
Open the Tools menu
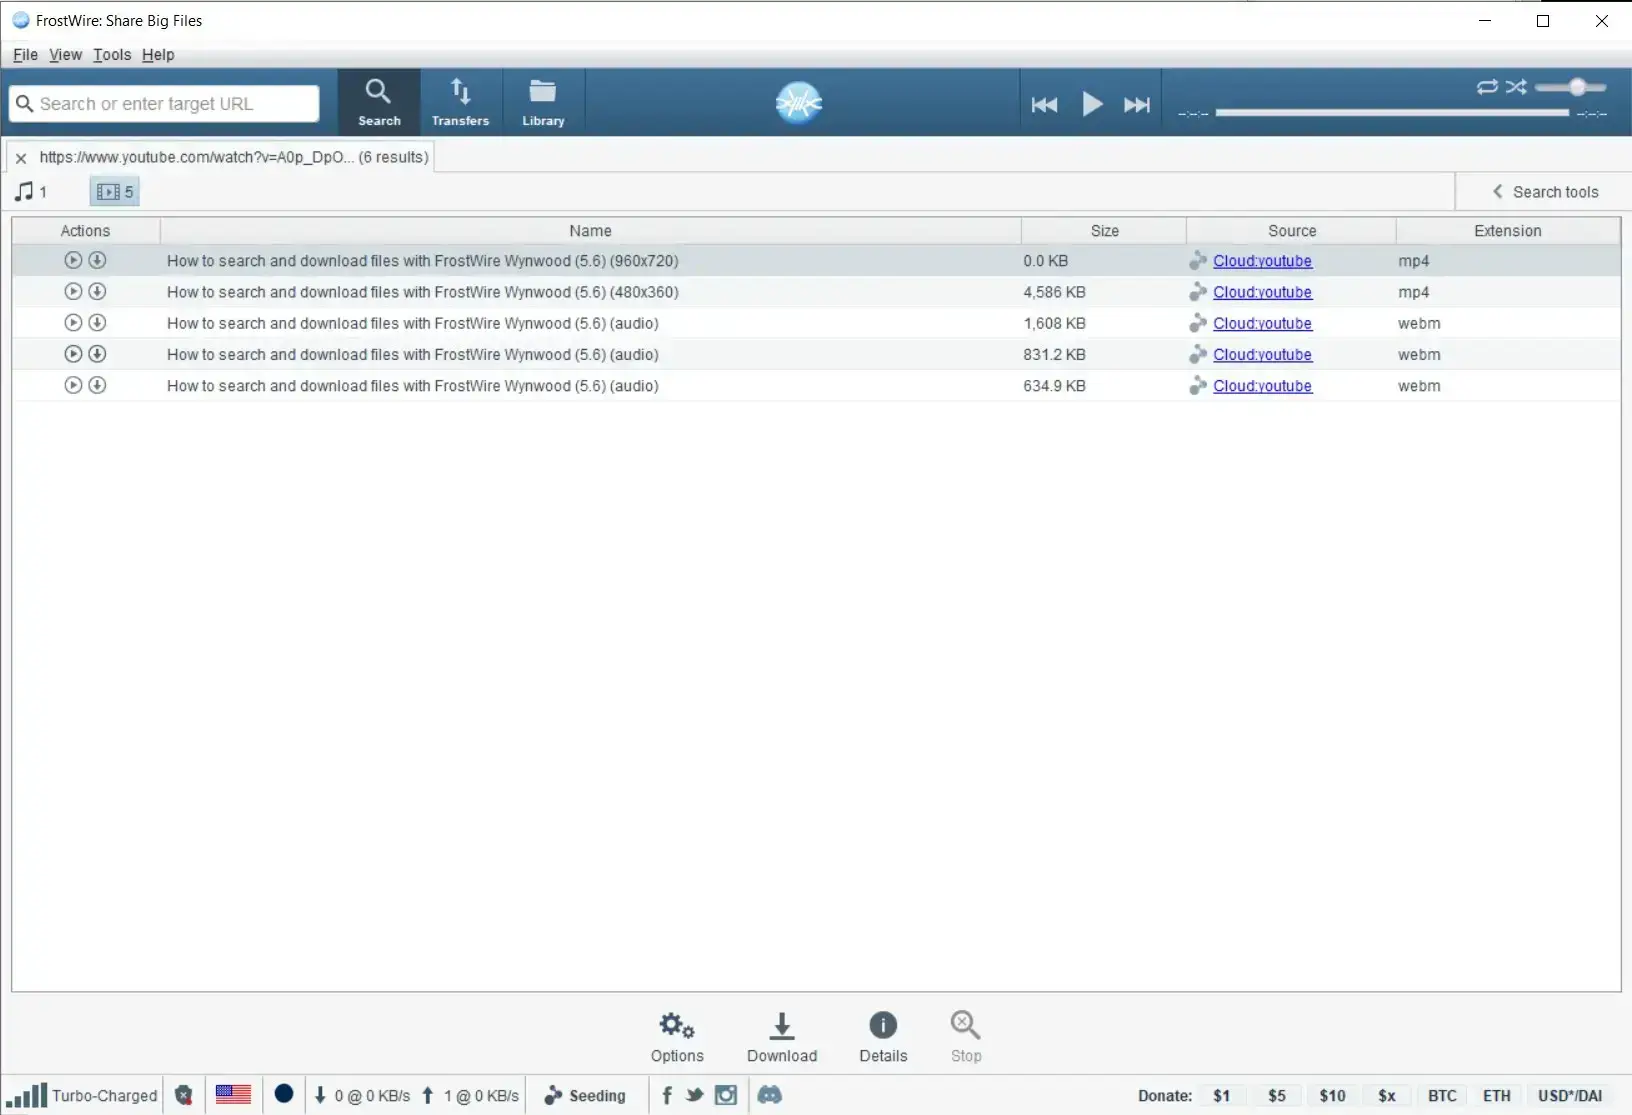click(x=111, y=55)
